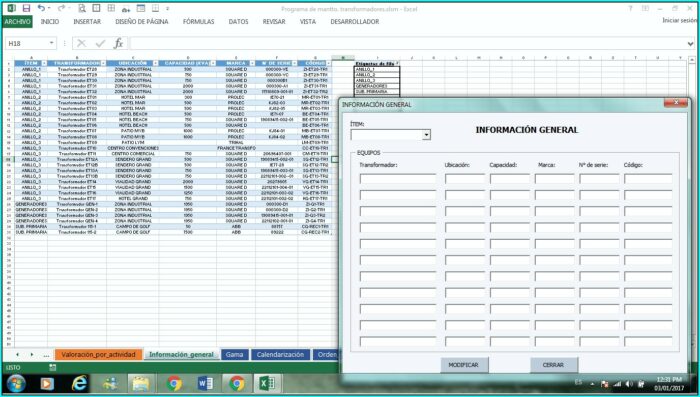
Task: Click the volume speaker tray icon
Action: (629, 384)
